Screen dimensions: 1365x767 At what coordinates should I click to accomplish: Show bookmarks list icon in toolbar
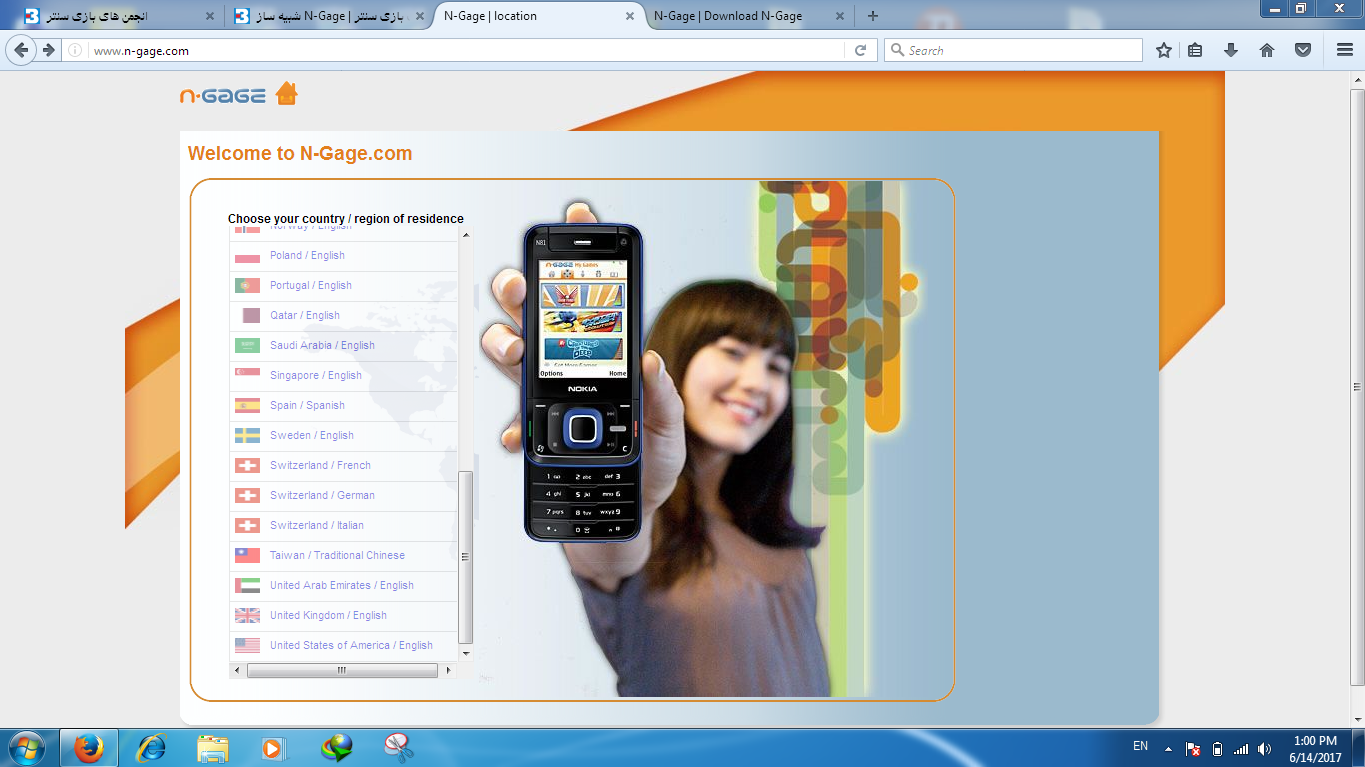pyautogui.click(x=1195, y=50)
